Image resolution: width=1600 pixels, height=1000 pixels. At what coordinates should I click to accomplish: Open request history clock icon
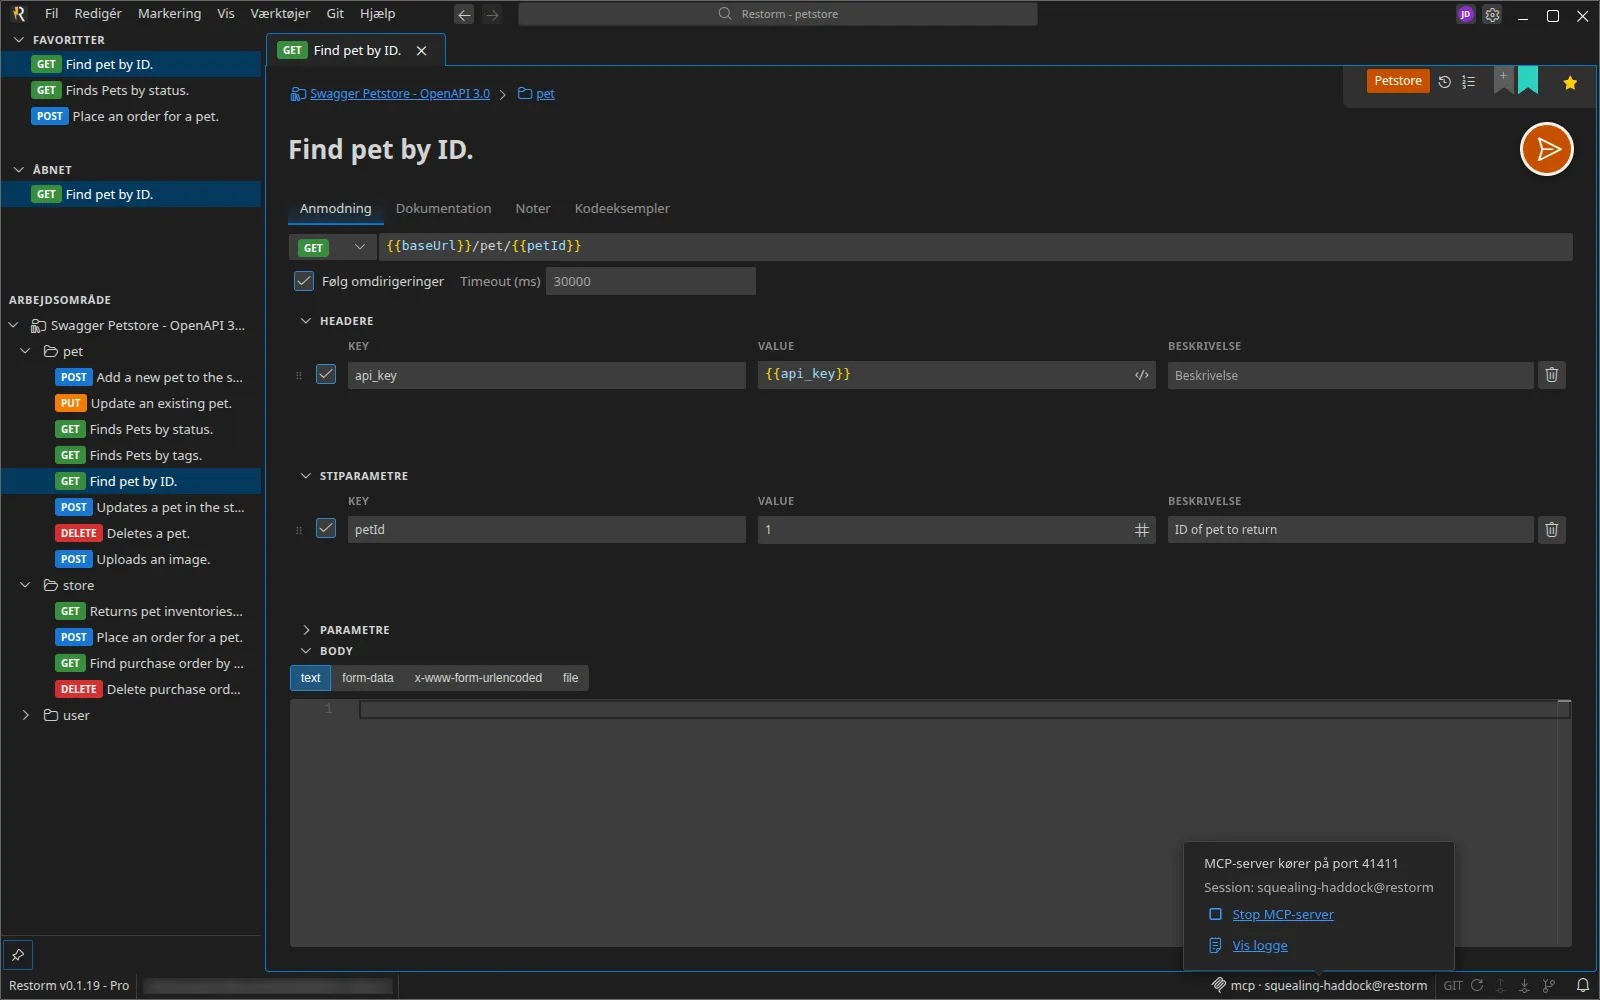[x=1444, y=82]
